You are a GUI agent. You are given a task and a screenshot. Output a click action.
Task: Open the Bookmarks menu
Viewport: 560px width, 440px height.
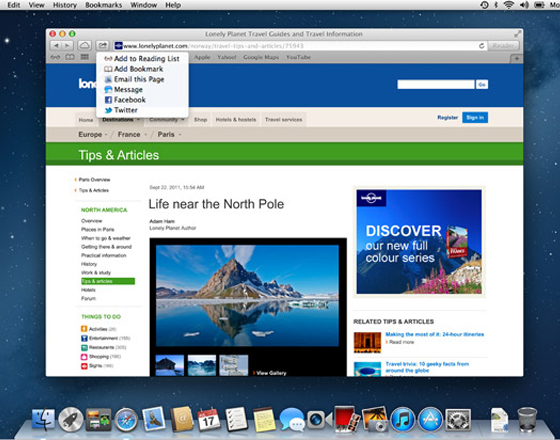coord(104,5)
